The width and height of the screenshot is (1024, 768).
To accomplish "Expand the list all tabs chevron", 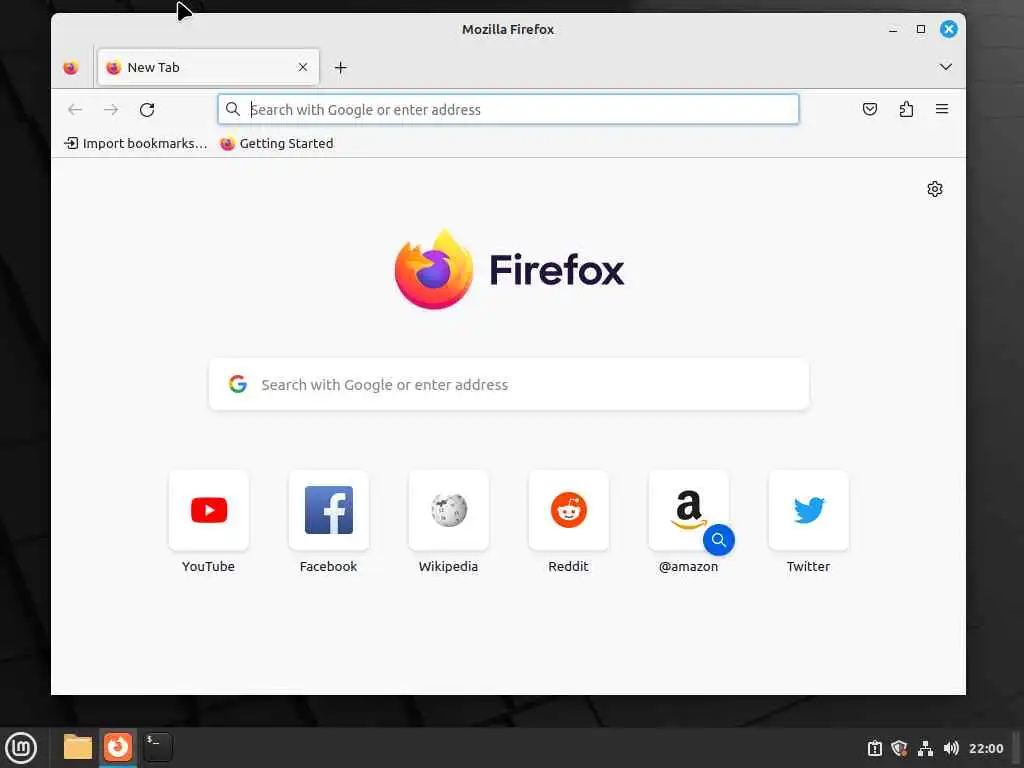I will (945, 67).
